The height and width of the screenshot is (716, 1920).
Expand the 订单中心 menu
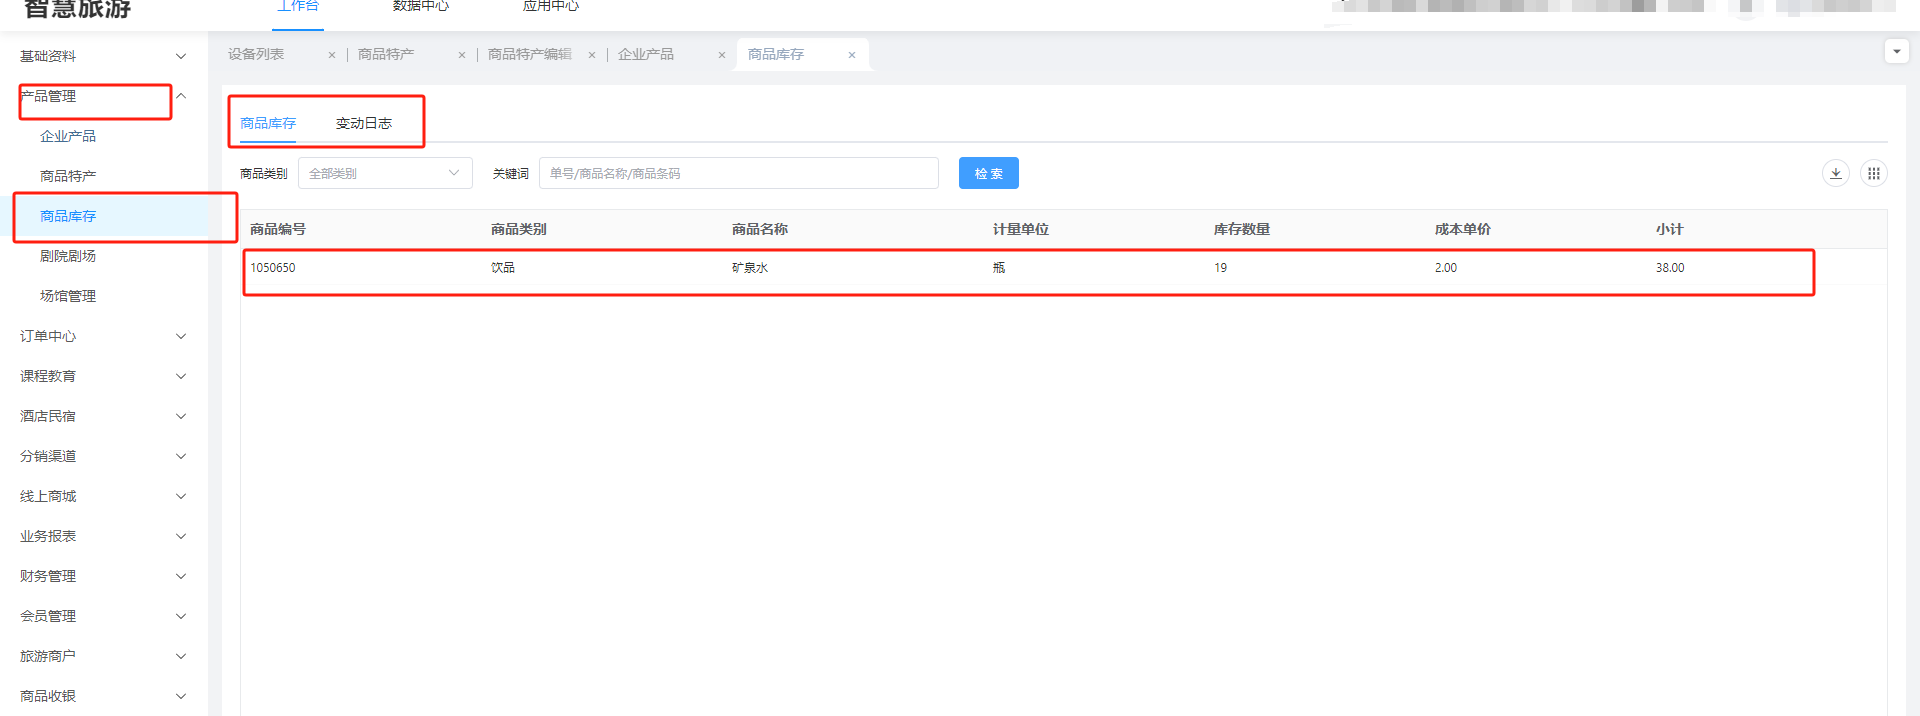tap(100, 336)
